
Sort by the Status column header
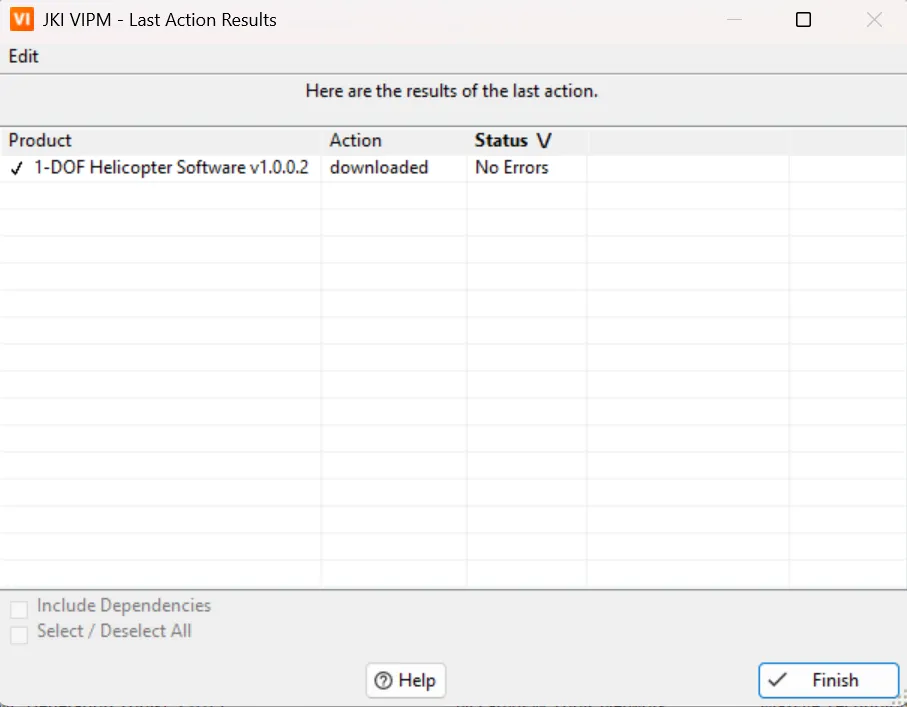527,141
